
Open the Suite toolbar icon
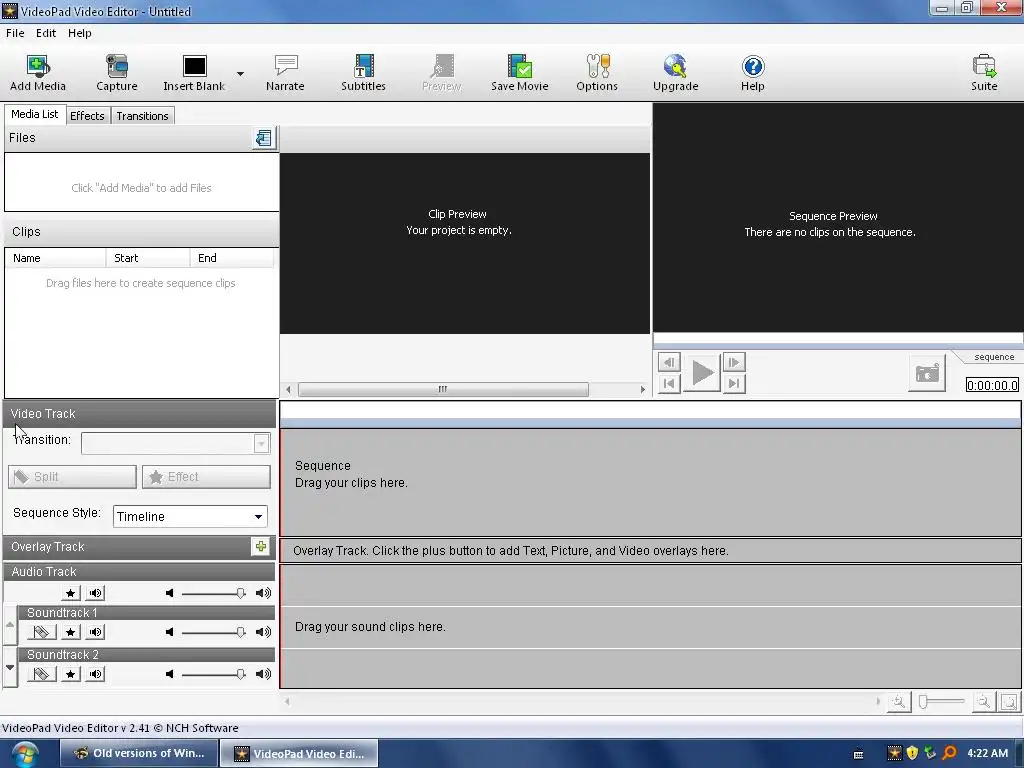[984, 72]
